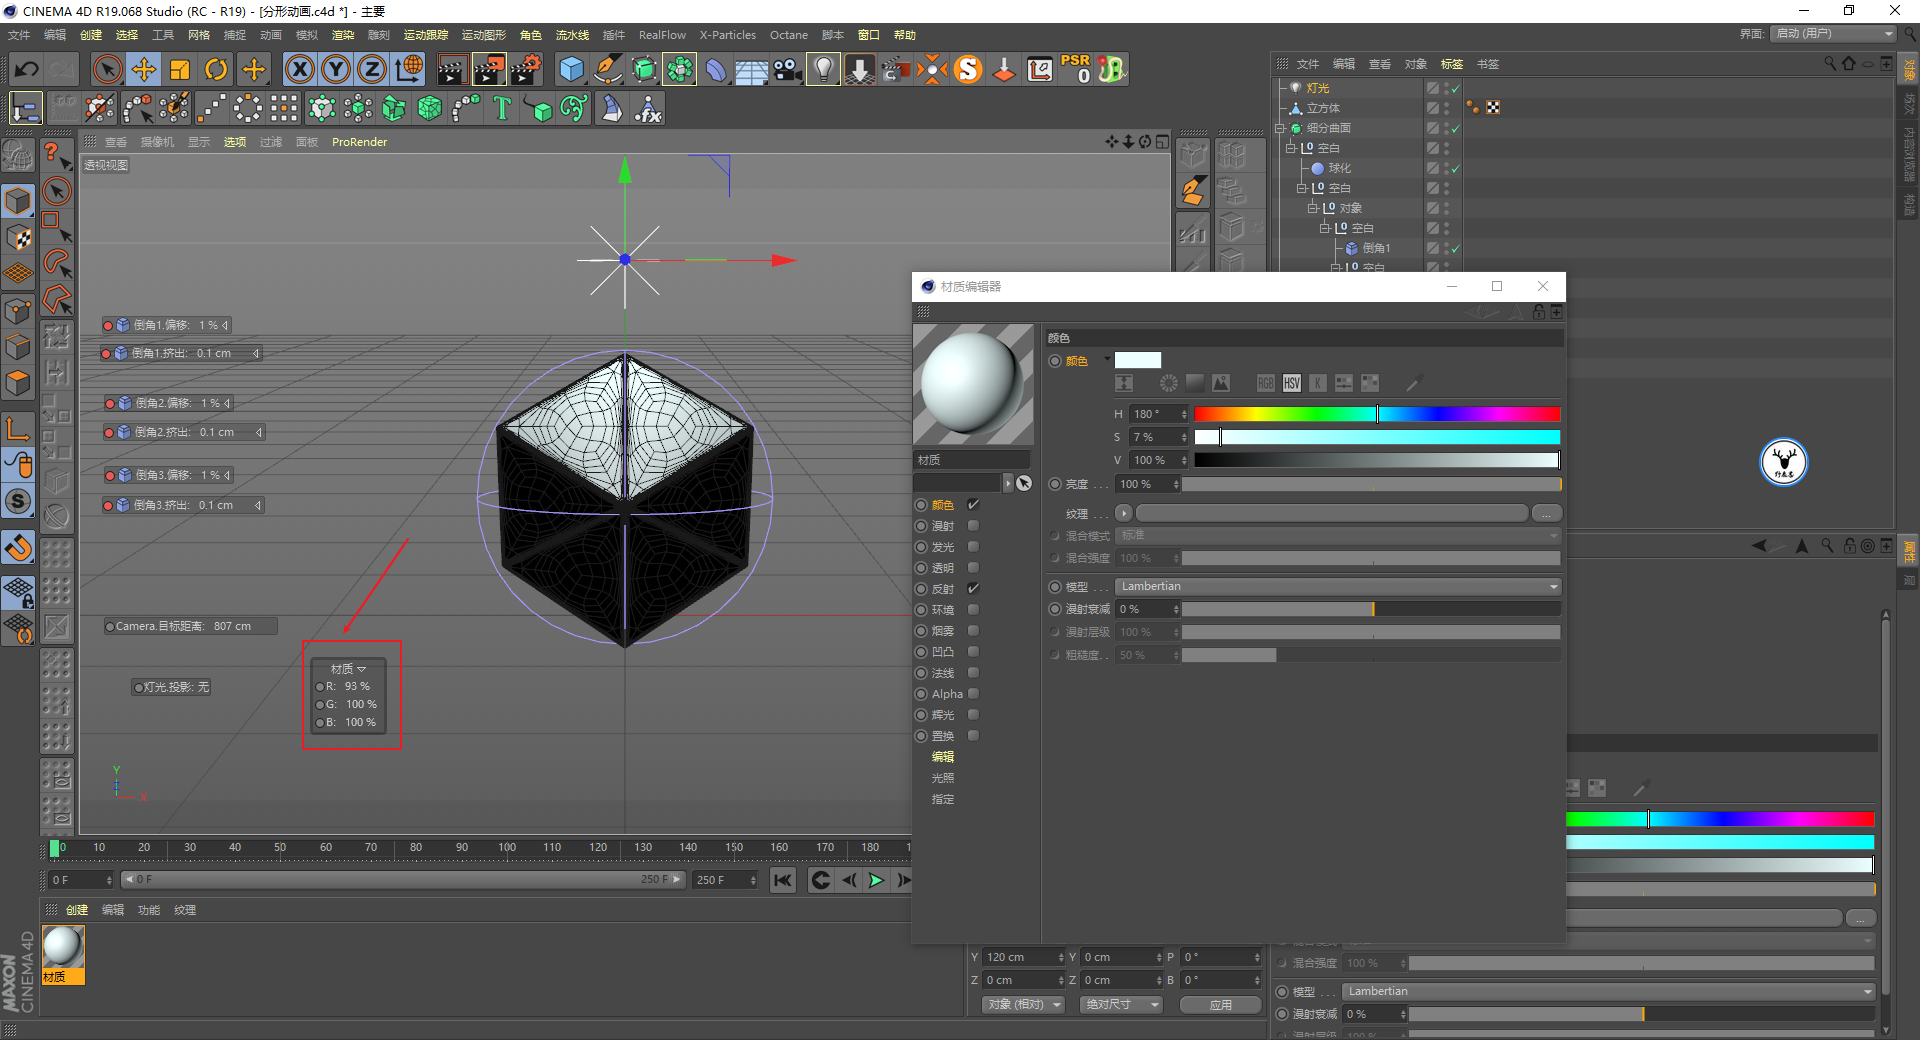Image resolution: width=1920 pixels, height=1040 pixels.
Task: Click the spline Pen tool icon
Action: [608, 69]
